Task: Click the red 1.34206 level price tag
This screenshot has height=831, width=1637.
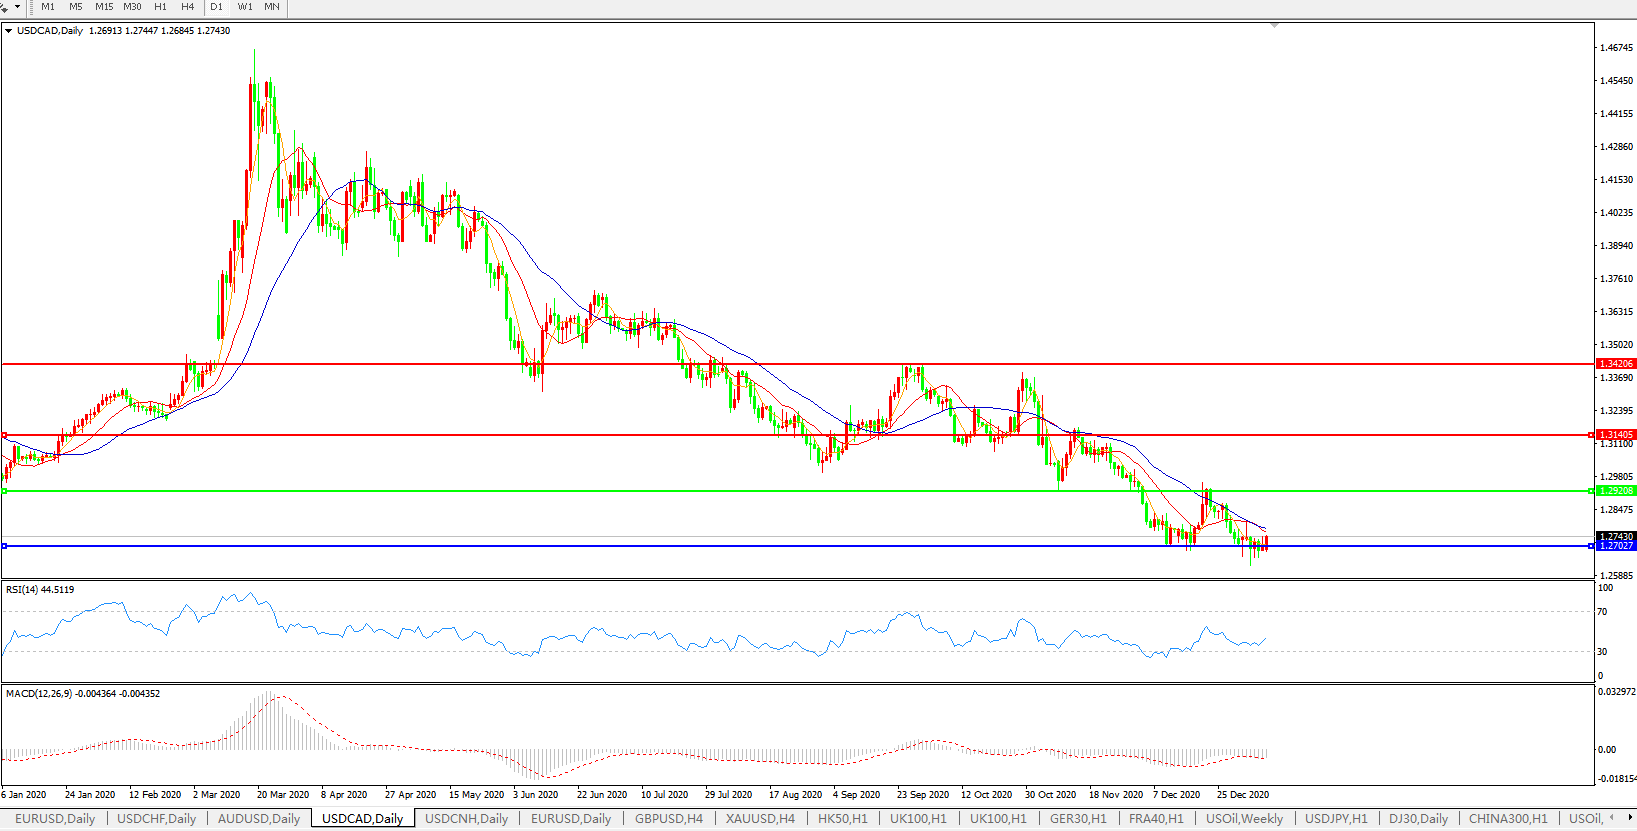Action: coord(1616,364)
